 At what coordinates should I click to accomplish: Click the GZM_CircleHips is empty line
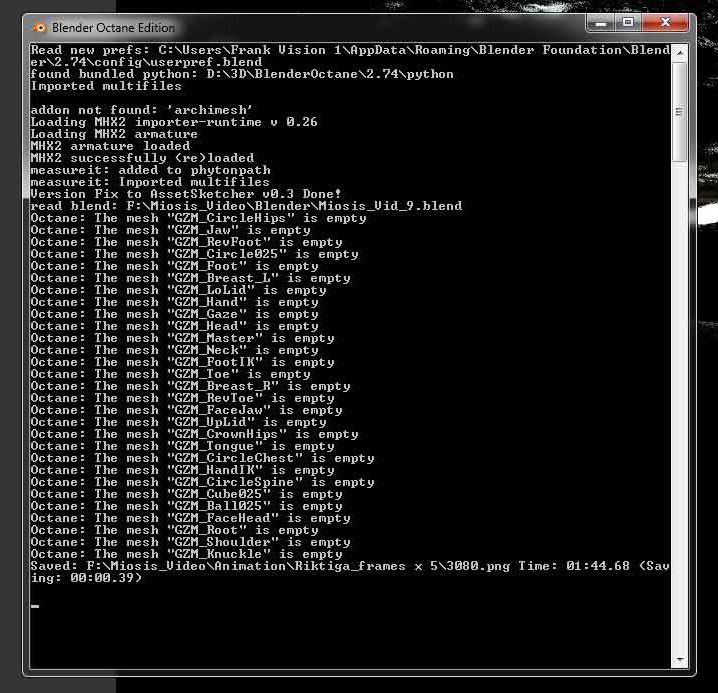pos(198,218)
